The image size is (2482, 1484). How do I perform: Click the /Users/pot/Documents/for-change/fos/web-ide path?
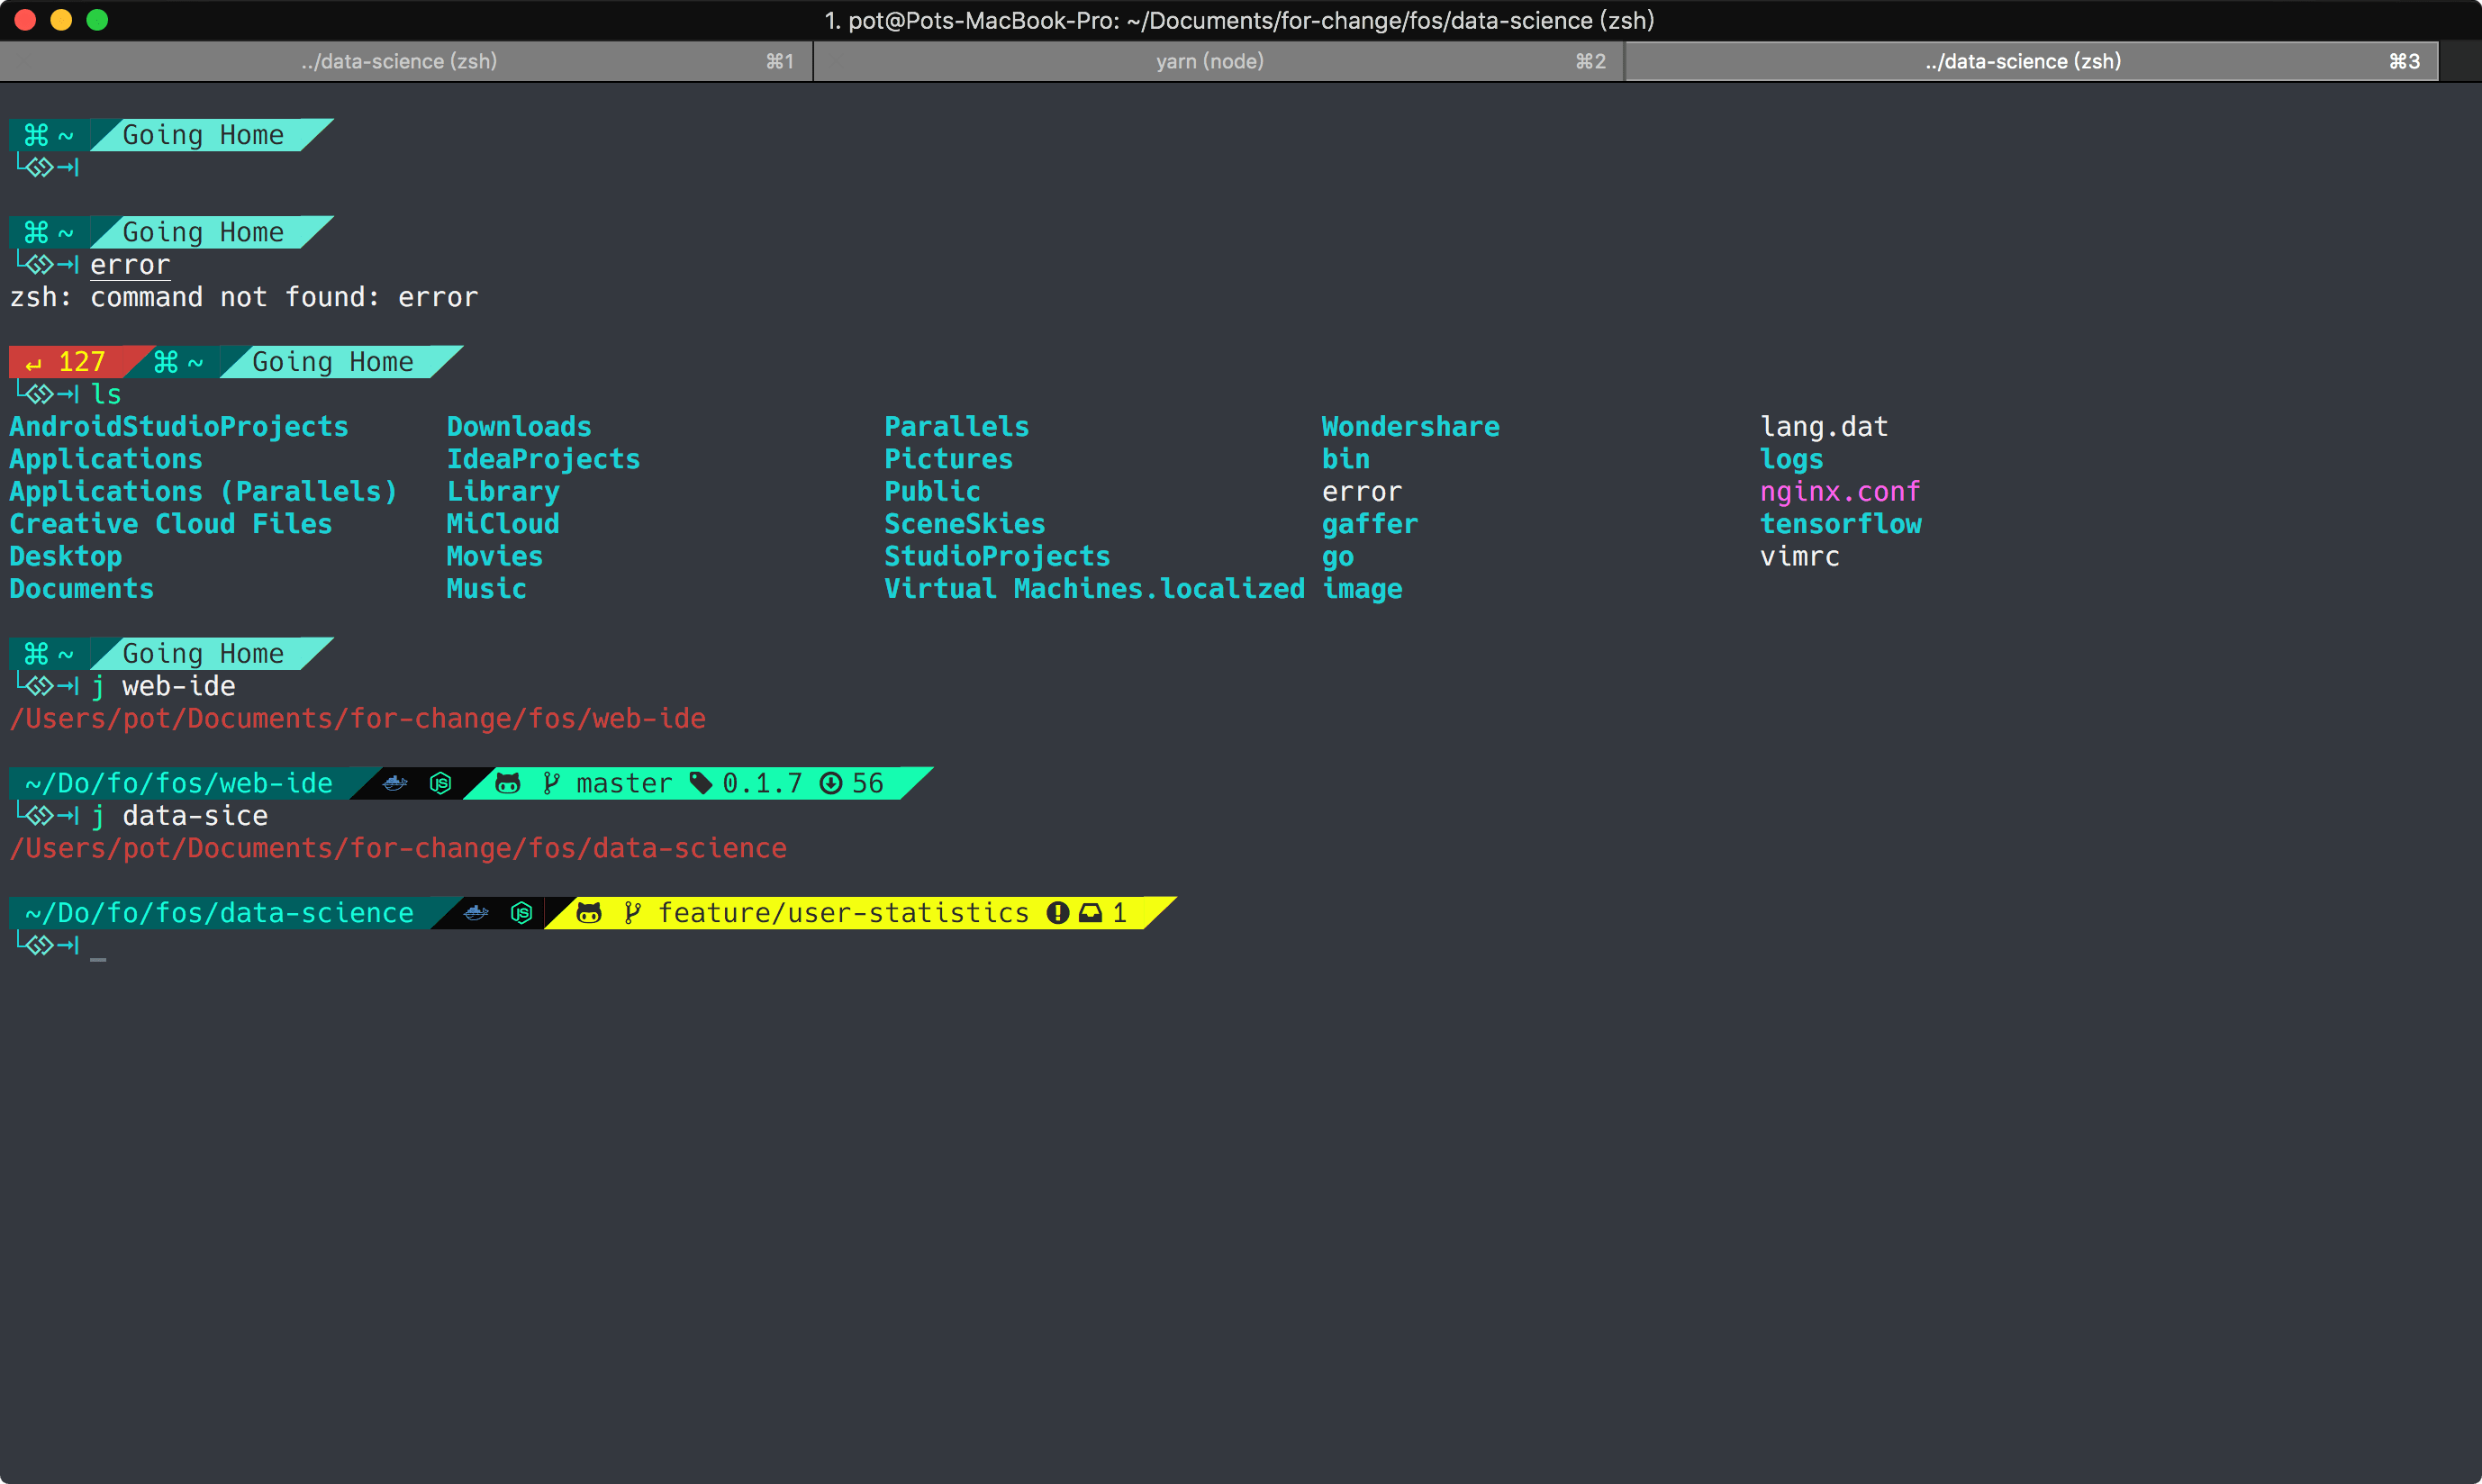coord(357,718)
